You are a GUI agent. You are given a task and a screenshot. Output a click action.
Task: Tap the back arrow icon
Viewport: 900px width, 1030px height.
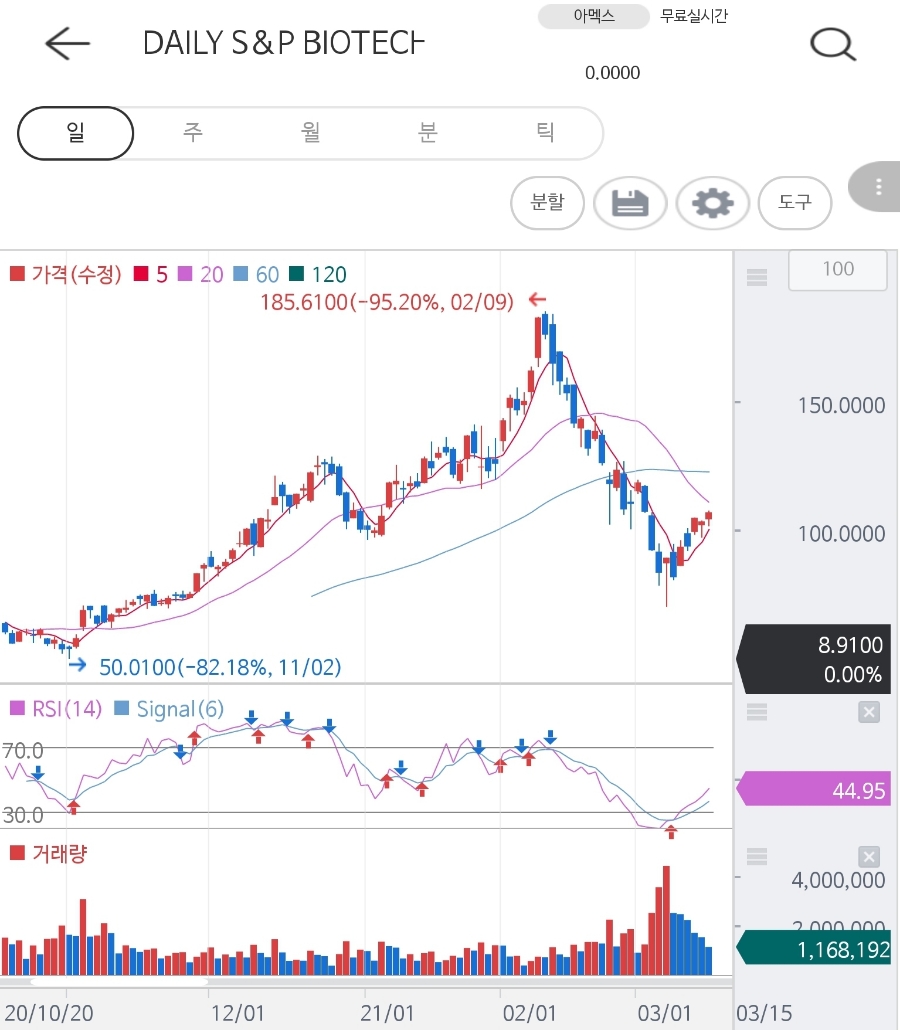click(67, 43)
